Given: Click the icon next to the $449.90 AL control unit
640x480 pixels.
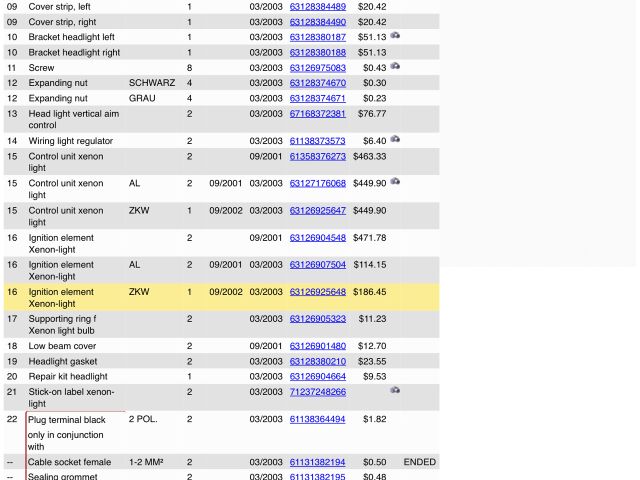Looking at the screenshot, I should (396, 182).
